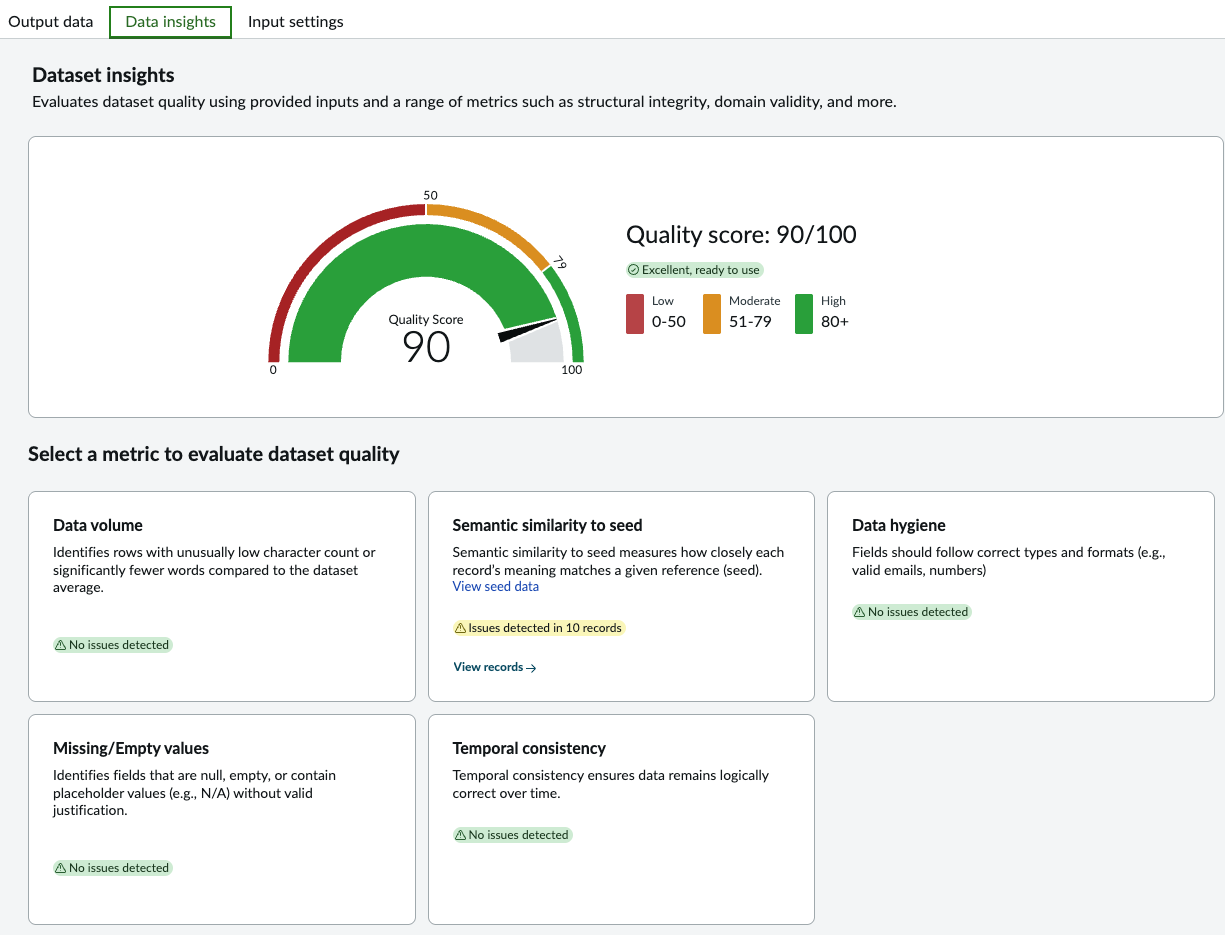Select the Semantic similarity to seed card

pyautogui.click(x=621, y=596)
